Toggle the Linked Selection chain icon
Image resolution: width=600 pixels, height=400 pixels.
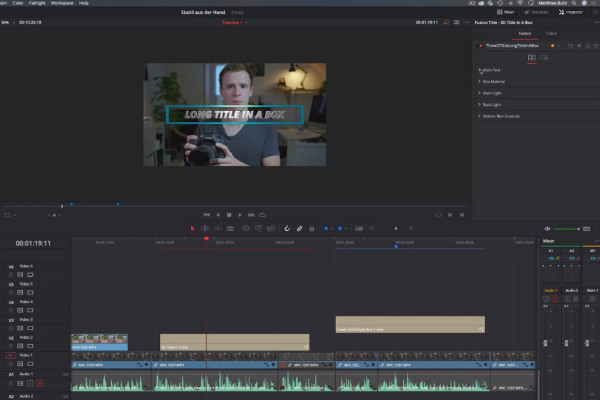pyautogui.click(x=300, y=229)
